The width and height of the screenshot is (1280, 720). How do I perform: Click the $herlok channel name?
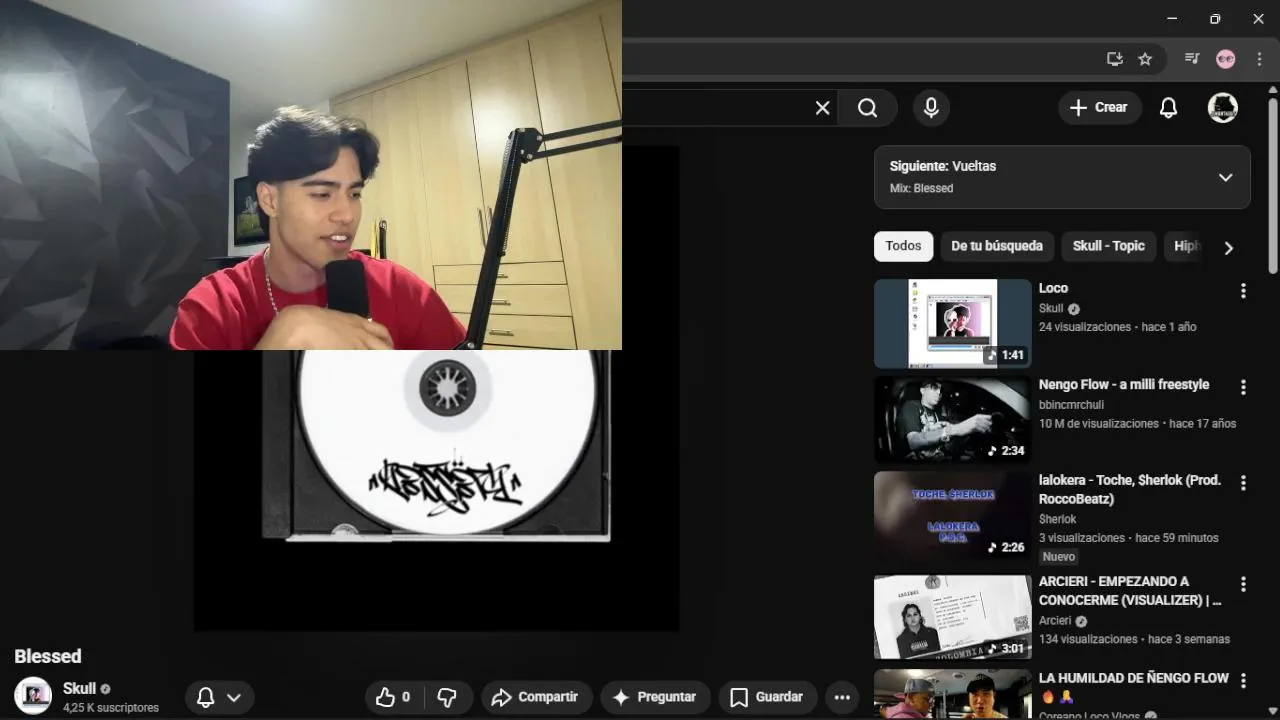click(x=1057, y=519)
